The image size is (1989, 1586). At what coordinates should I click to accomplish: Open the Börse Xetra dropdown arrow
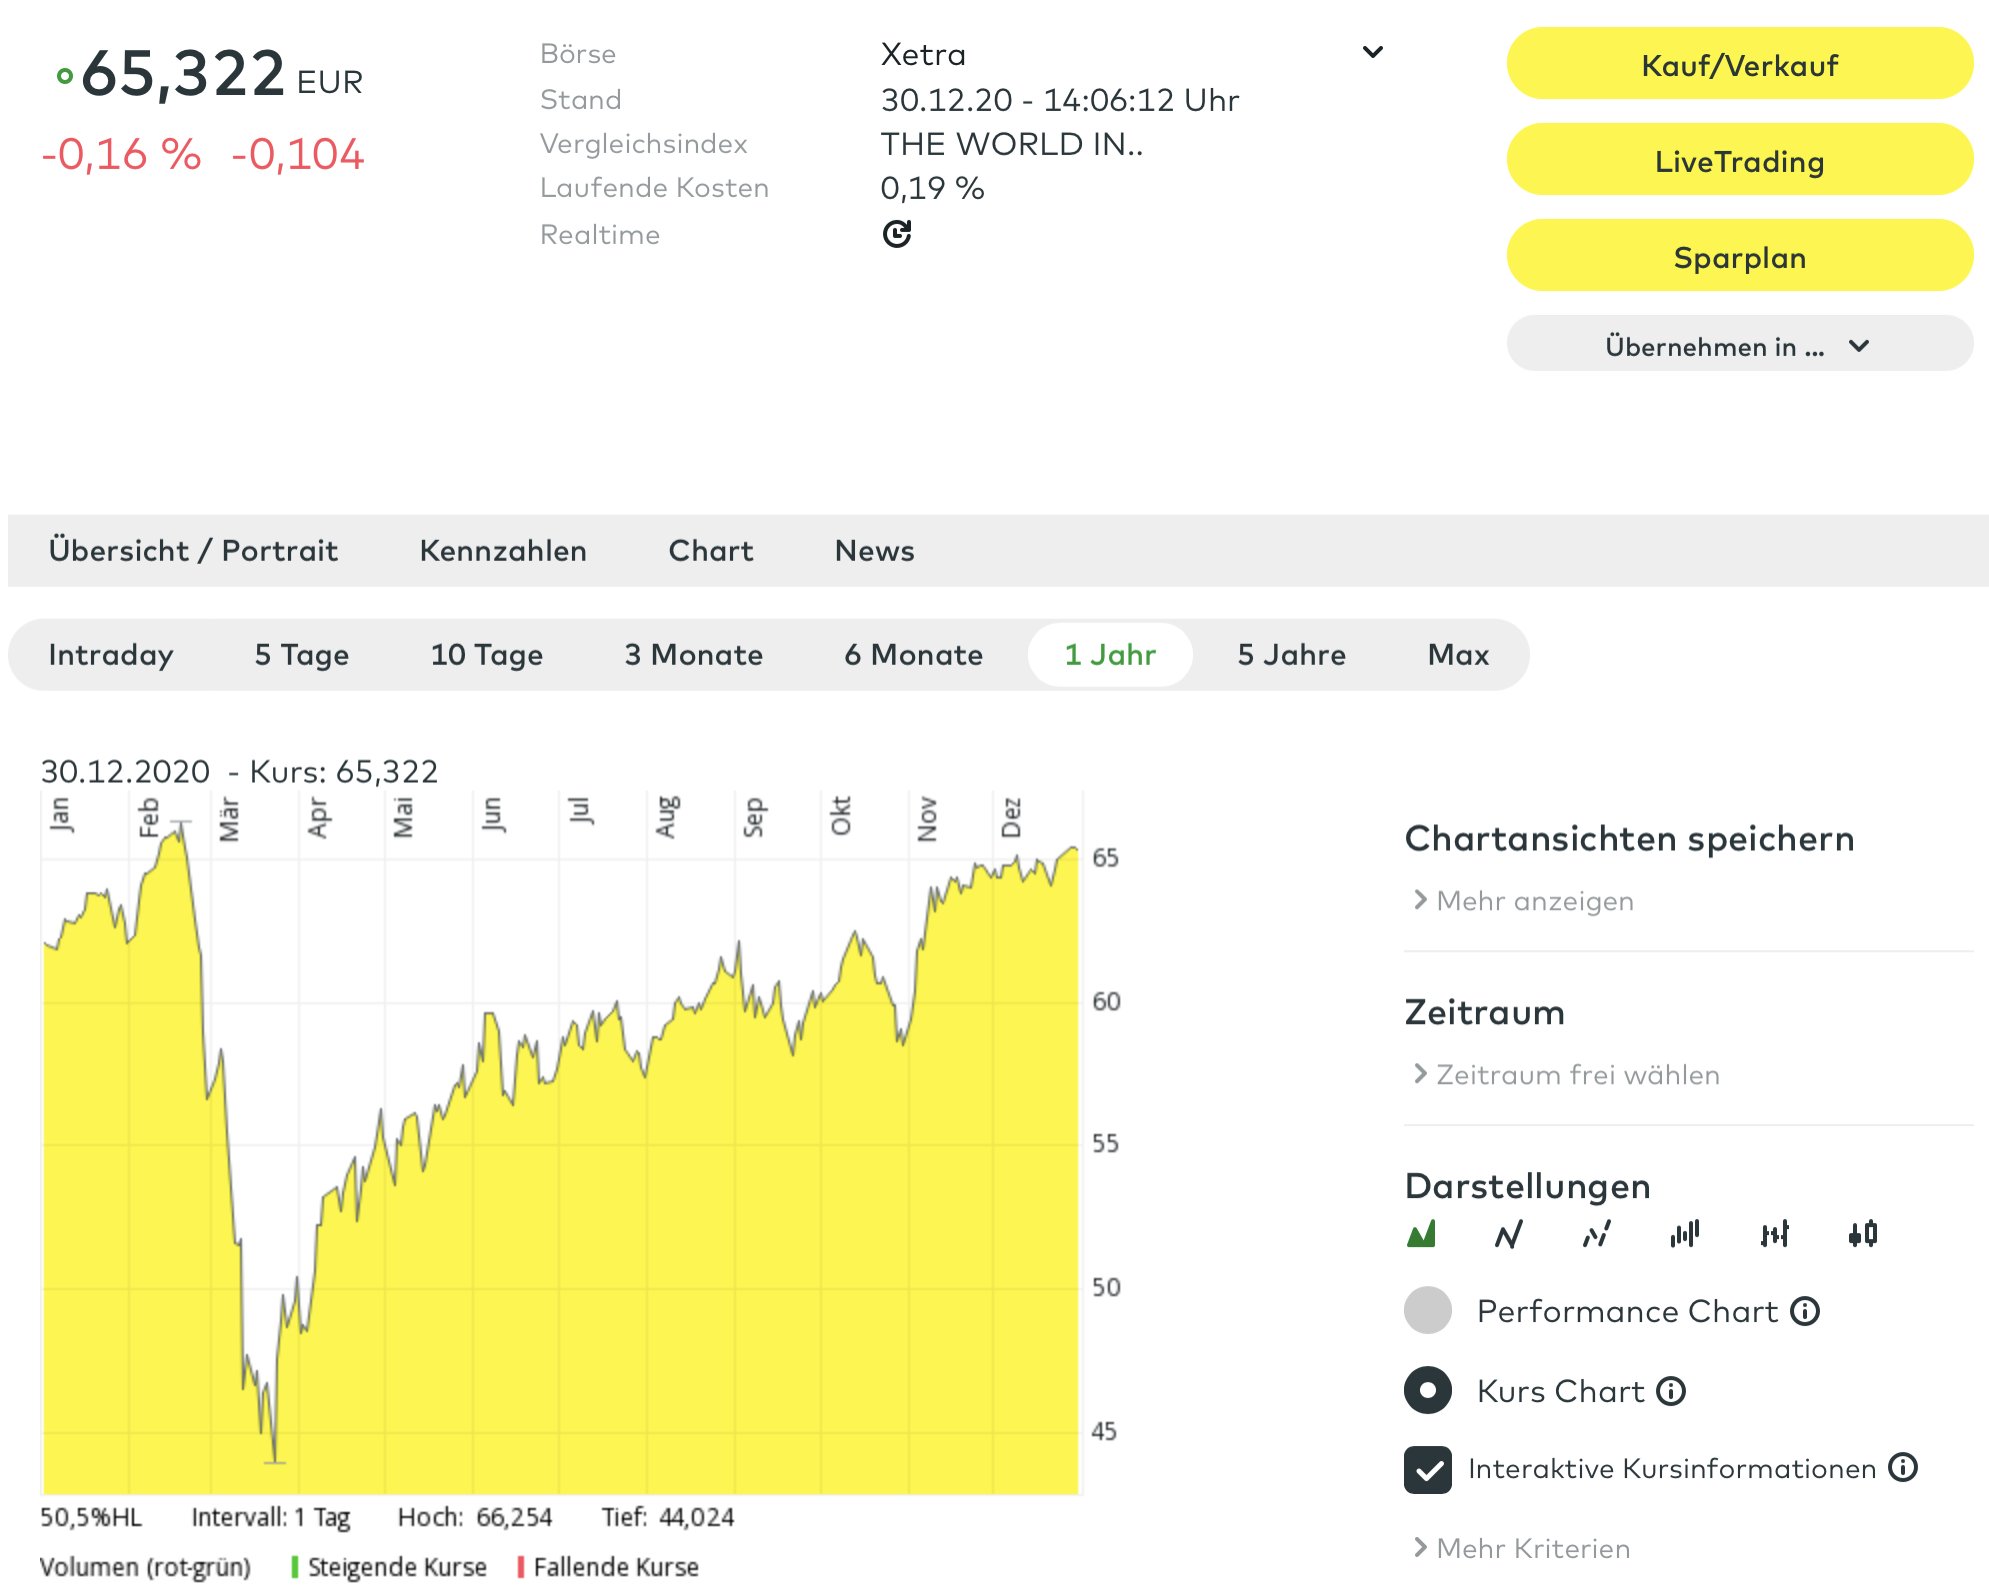coord(1373,52)
